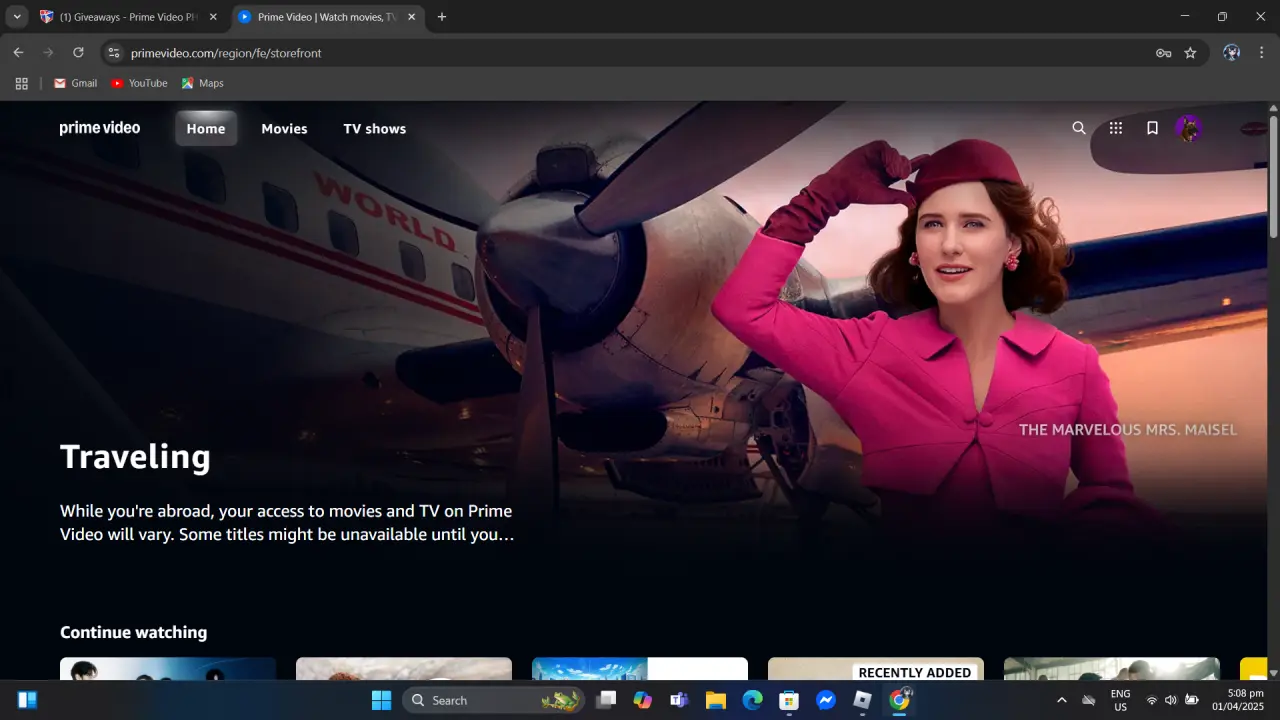This screenshot has width=1280, height=720.
Task: Open the YouTube bookmark
Action: pos(139,83)
